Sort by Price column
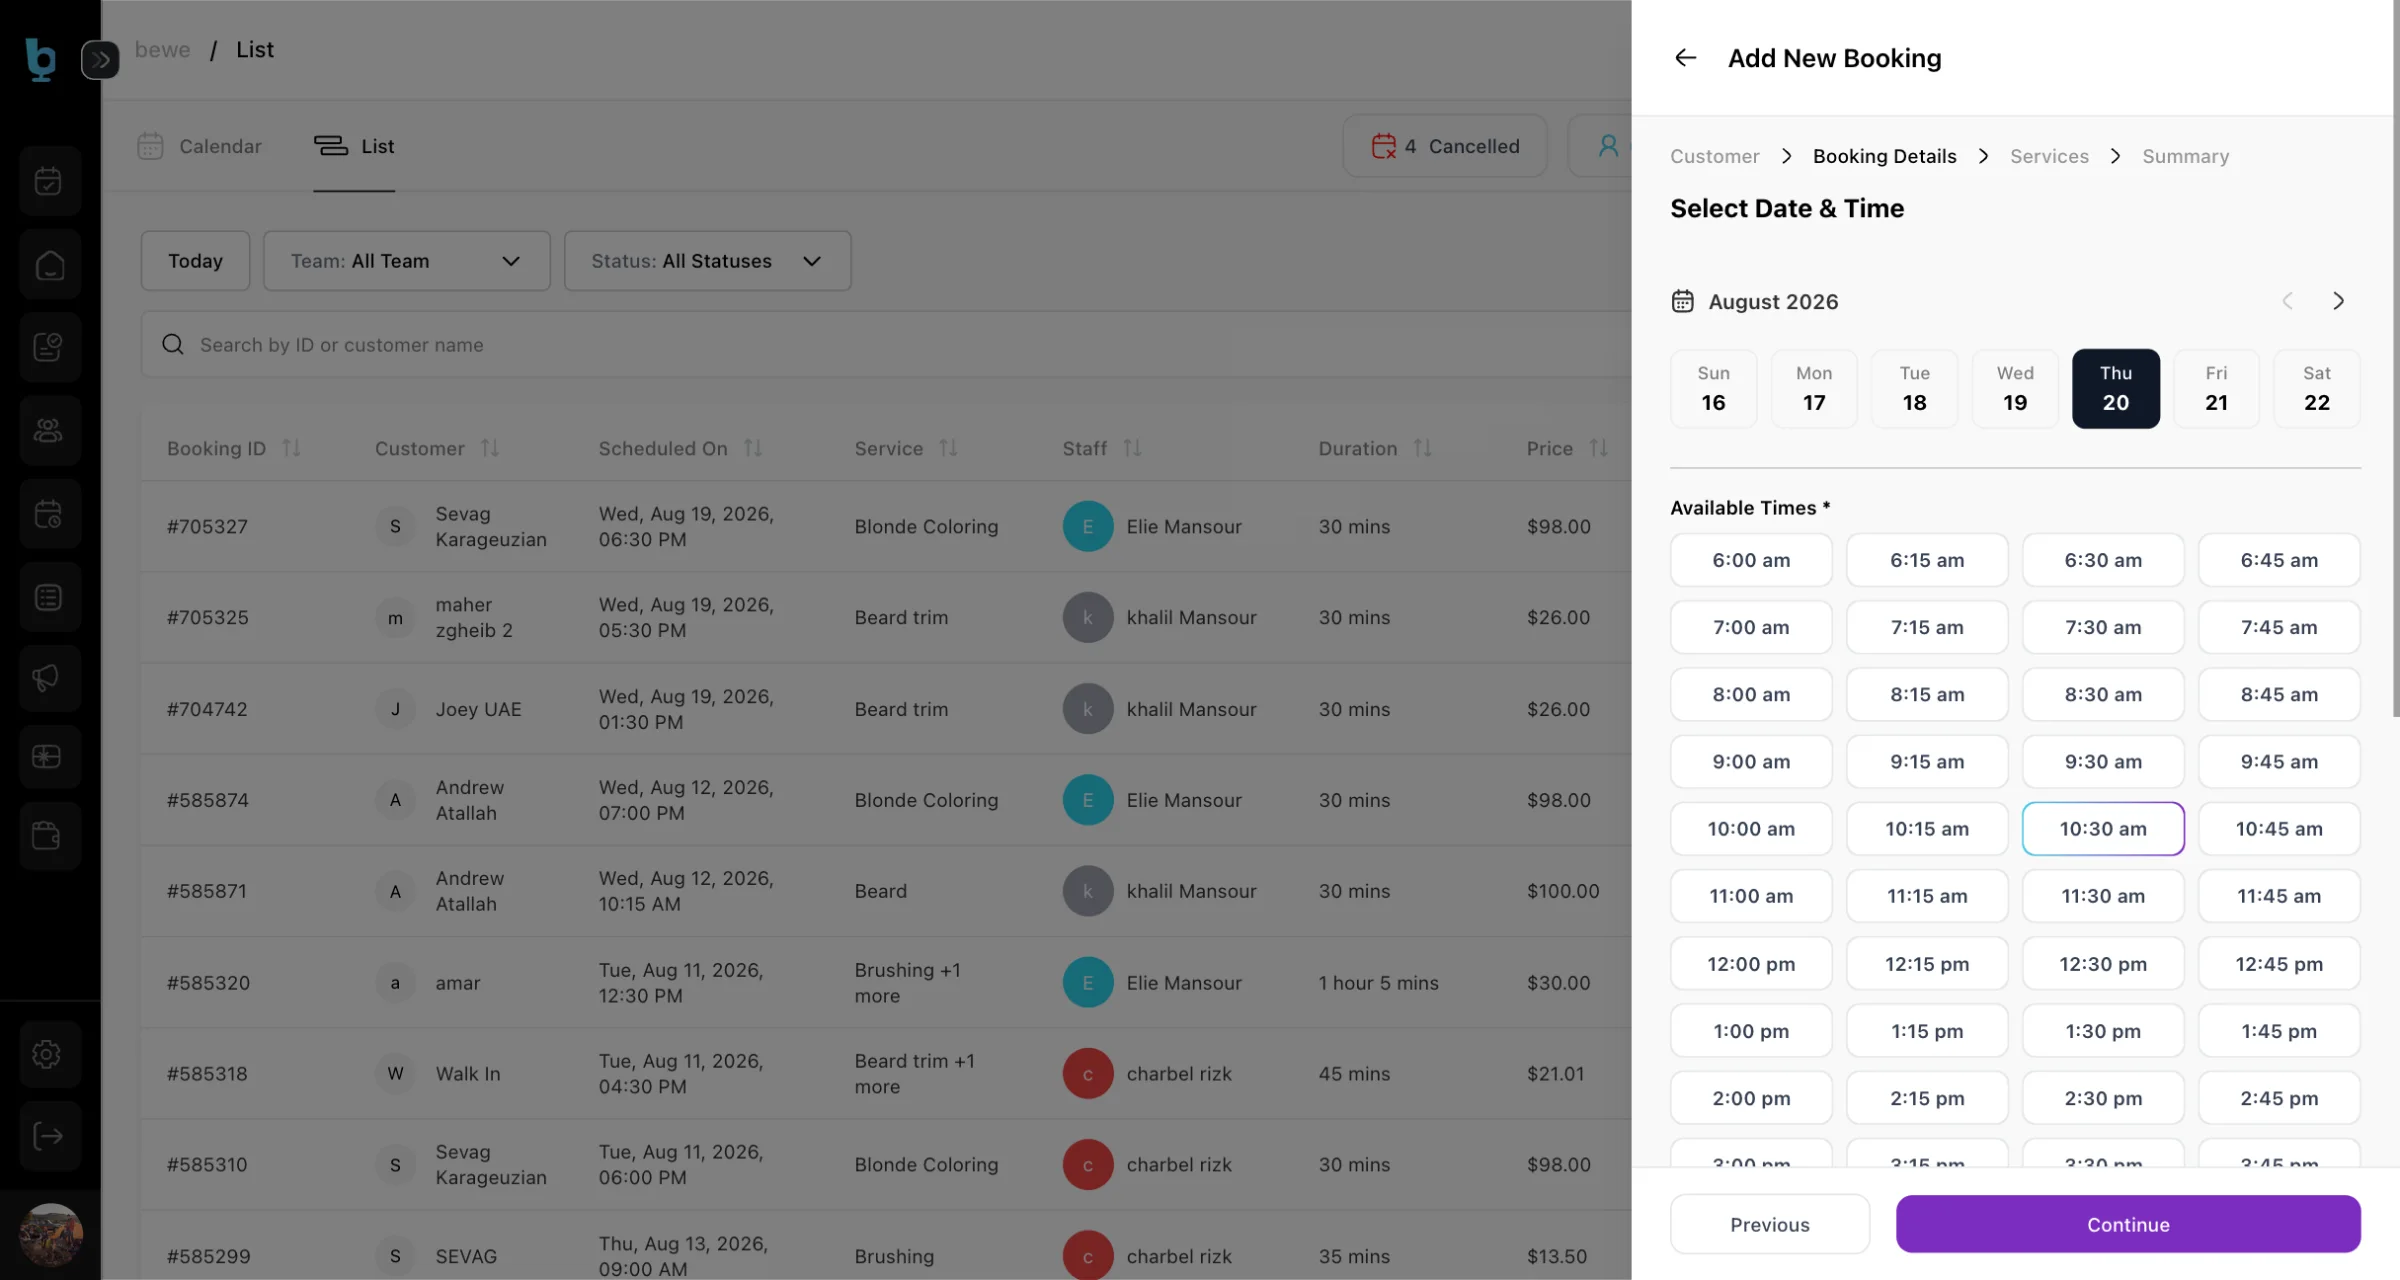Viewport: 2400px width, 1280px height. point(1598,448)
